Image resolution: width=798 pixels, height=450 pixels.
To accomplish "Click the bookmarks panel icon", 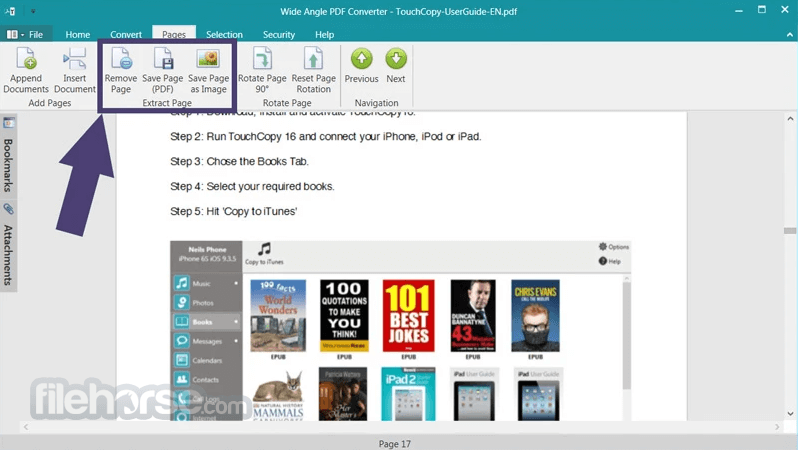I will coord(9,123).
